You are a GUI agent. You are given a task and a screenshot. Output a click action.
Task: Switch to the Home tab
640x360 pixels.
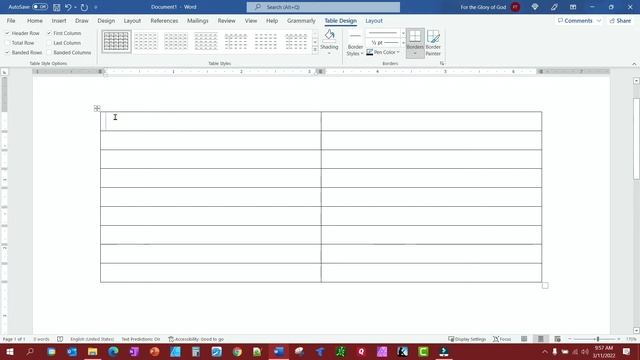[x=35, y=21]
